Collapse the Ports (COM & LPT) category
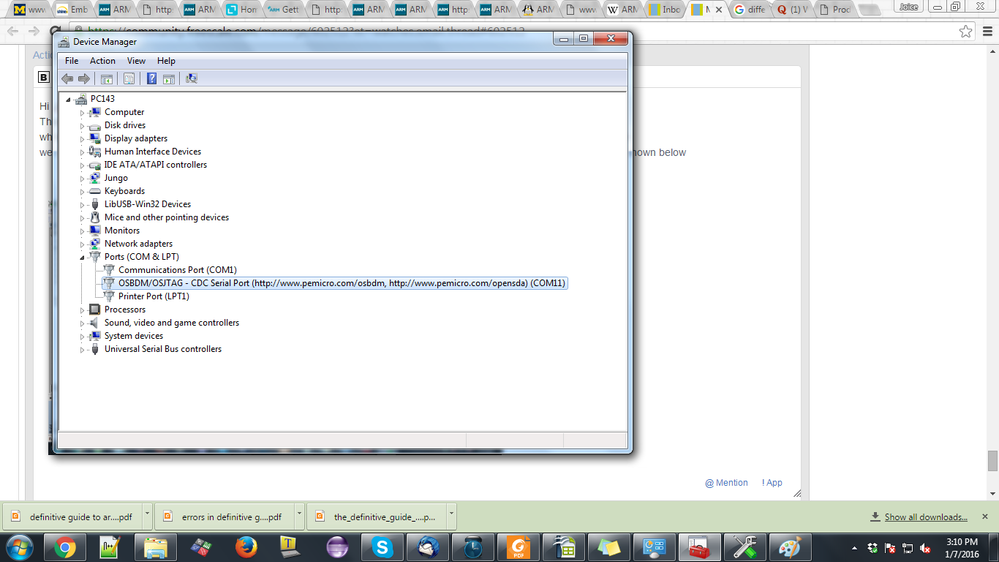The width and height of the screenshot is (999, 562). click(x=82, y=257)
